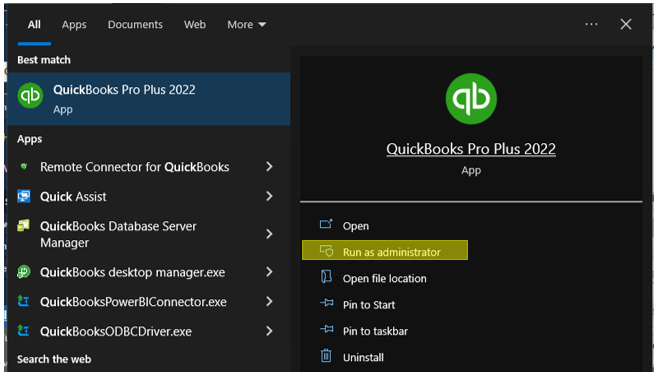Image resolution: width=657 pixels, height=376 pixels.
Task: Expand QuickBooksODBCDriver.exe chevron
Action: click(269, 331)
